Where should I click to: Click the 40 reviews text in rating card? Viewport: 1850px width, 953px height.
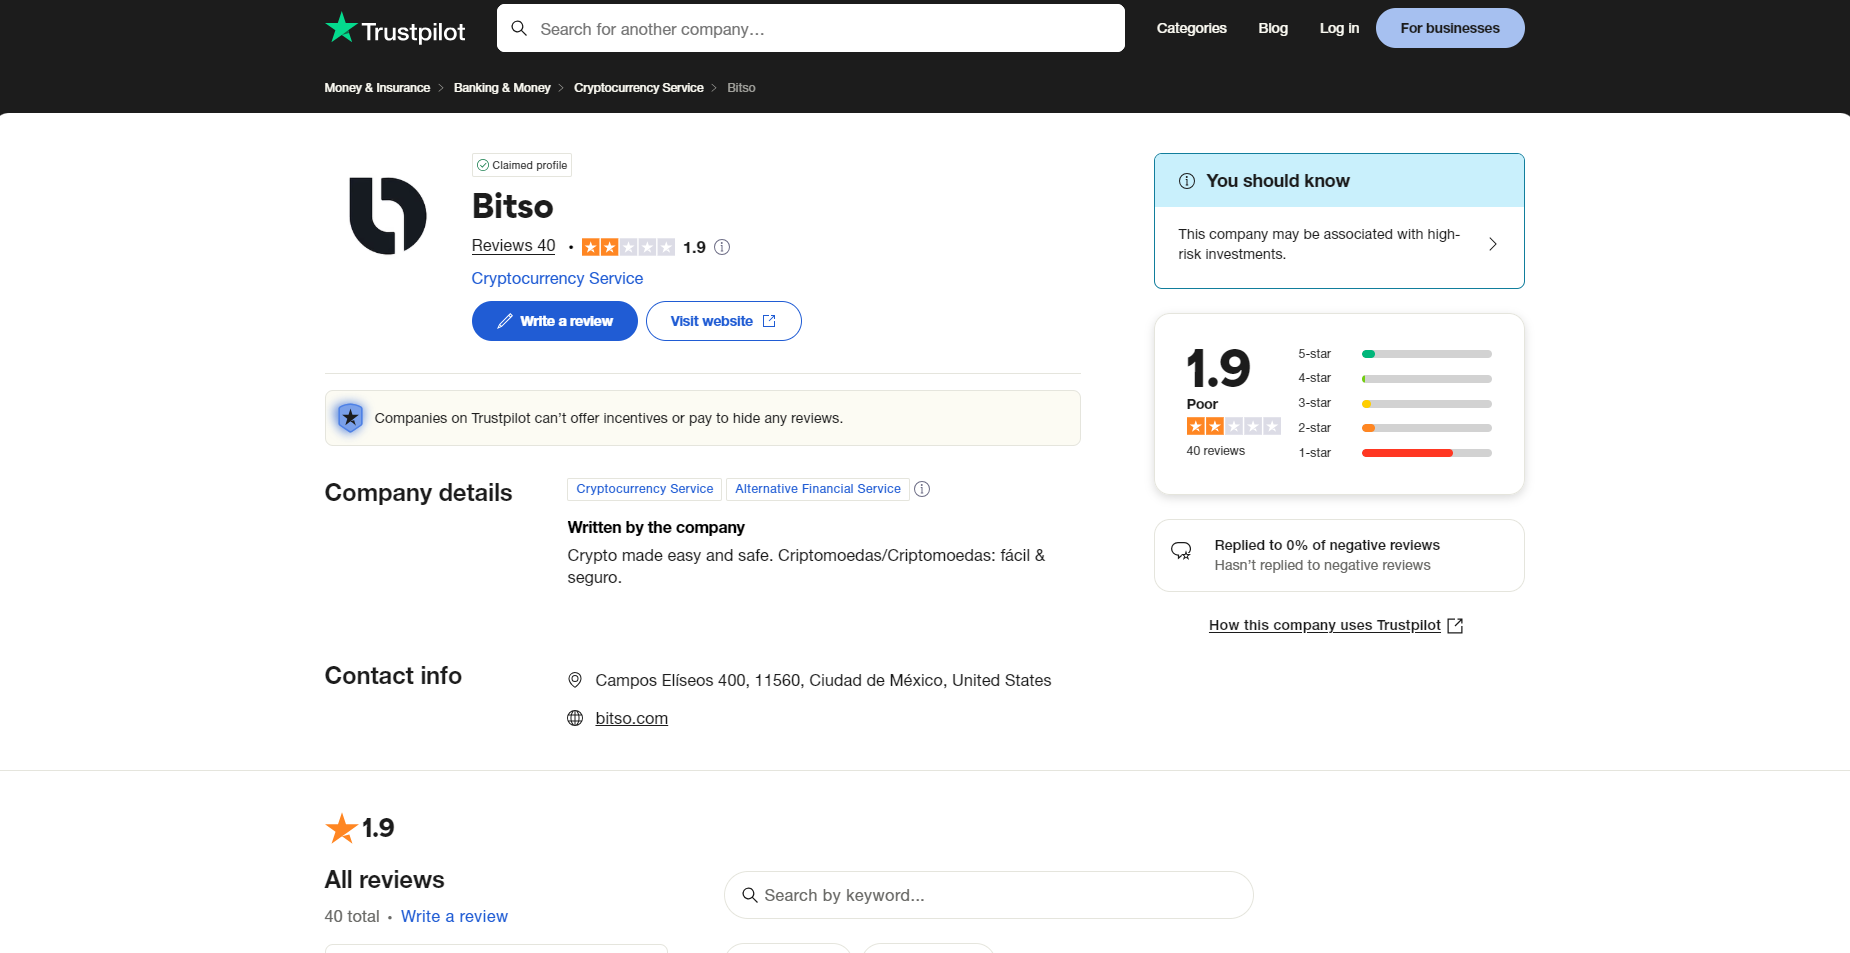1215,451
